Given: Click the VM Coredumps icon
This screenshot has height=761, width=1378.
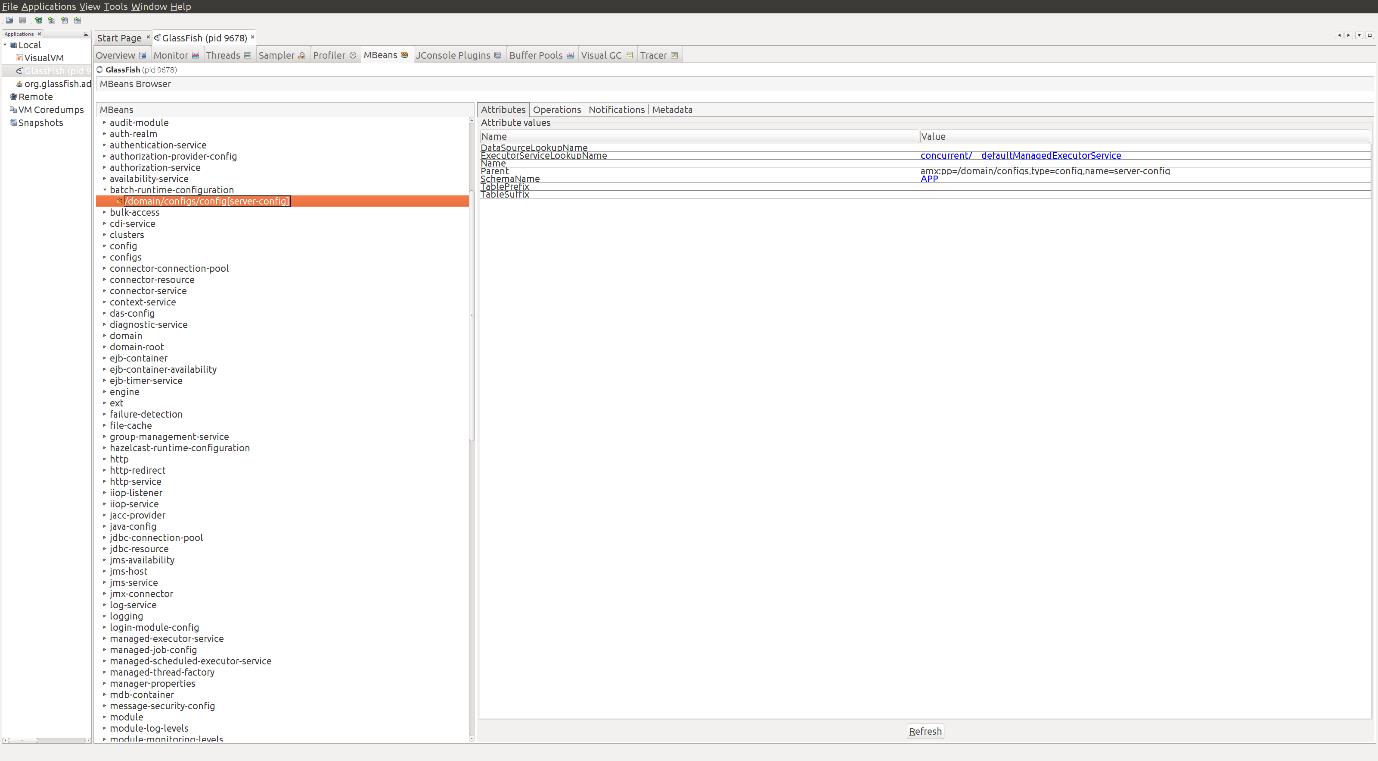Looking at the screenshot, I should pyautogui.click(x=13, y=110).
